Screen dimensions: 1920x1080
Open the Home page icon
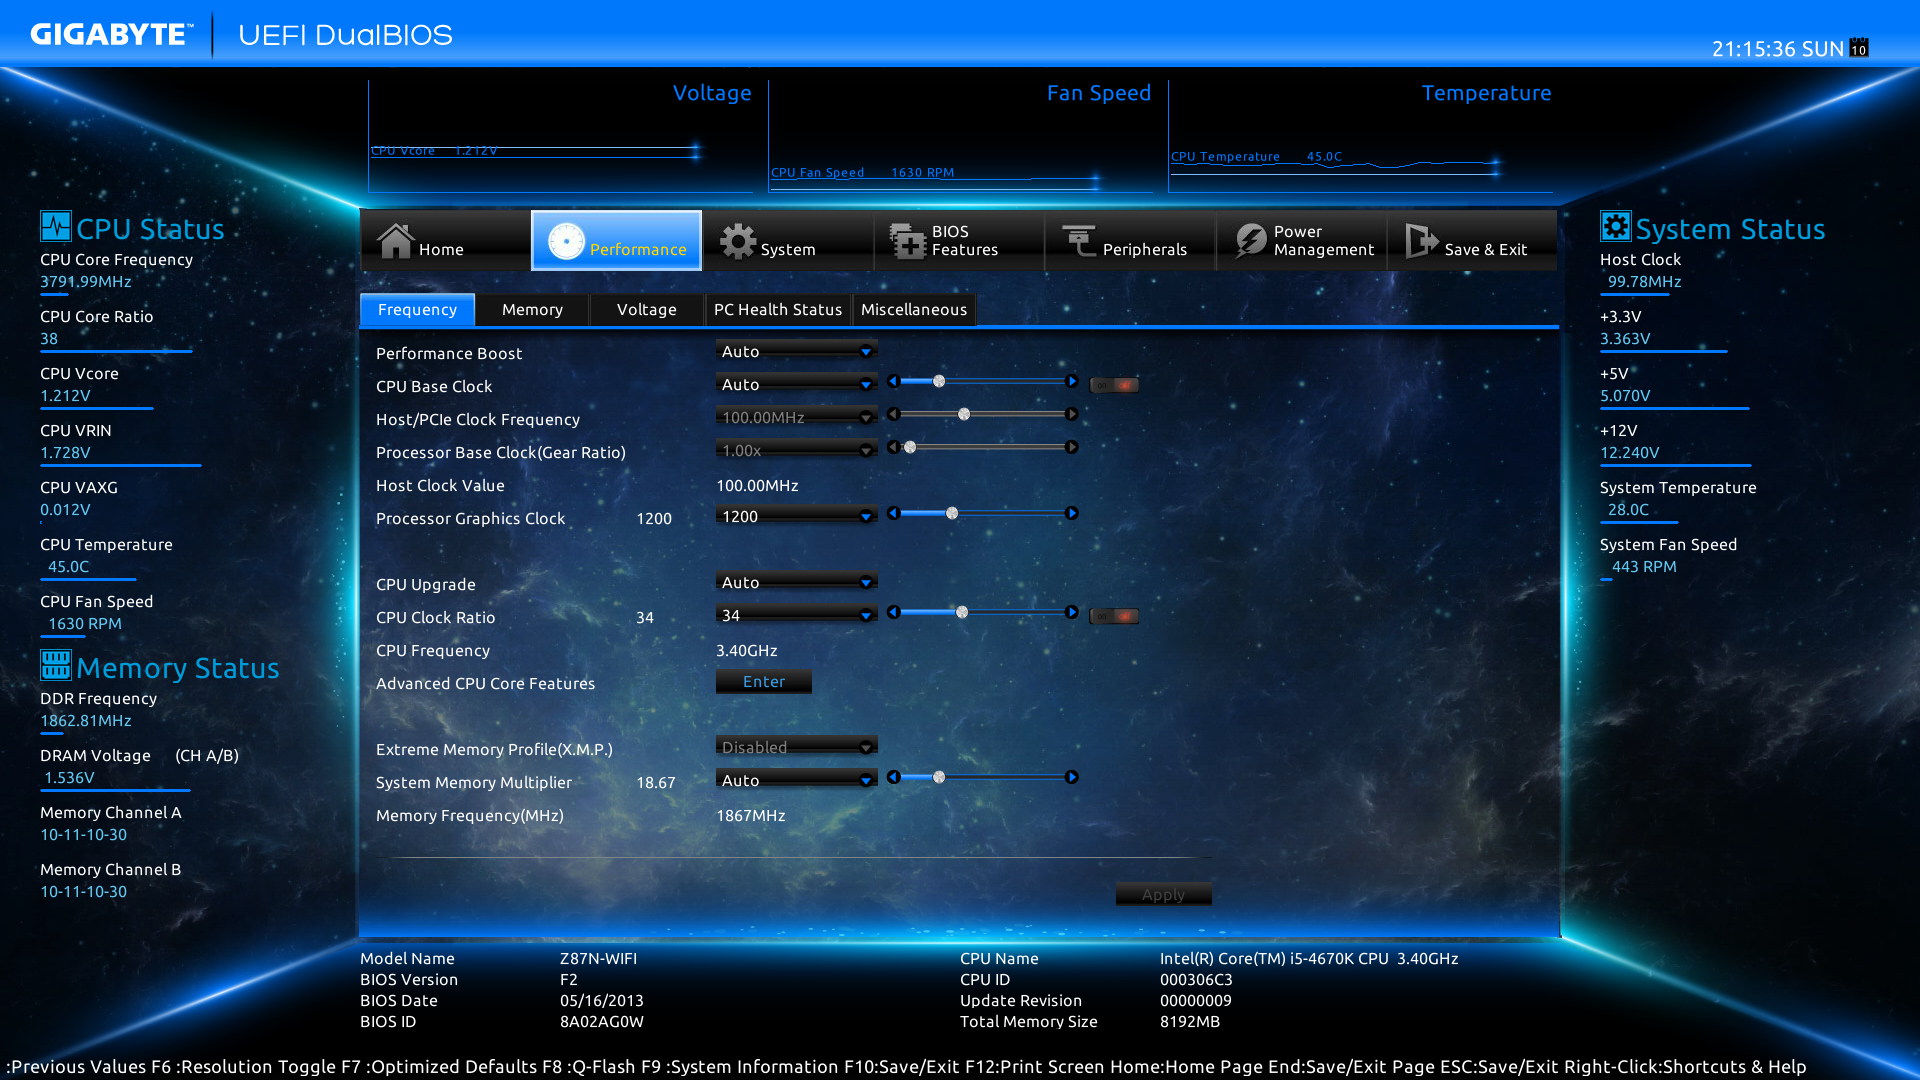click(395, 241)
